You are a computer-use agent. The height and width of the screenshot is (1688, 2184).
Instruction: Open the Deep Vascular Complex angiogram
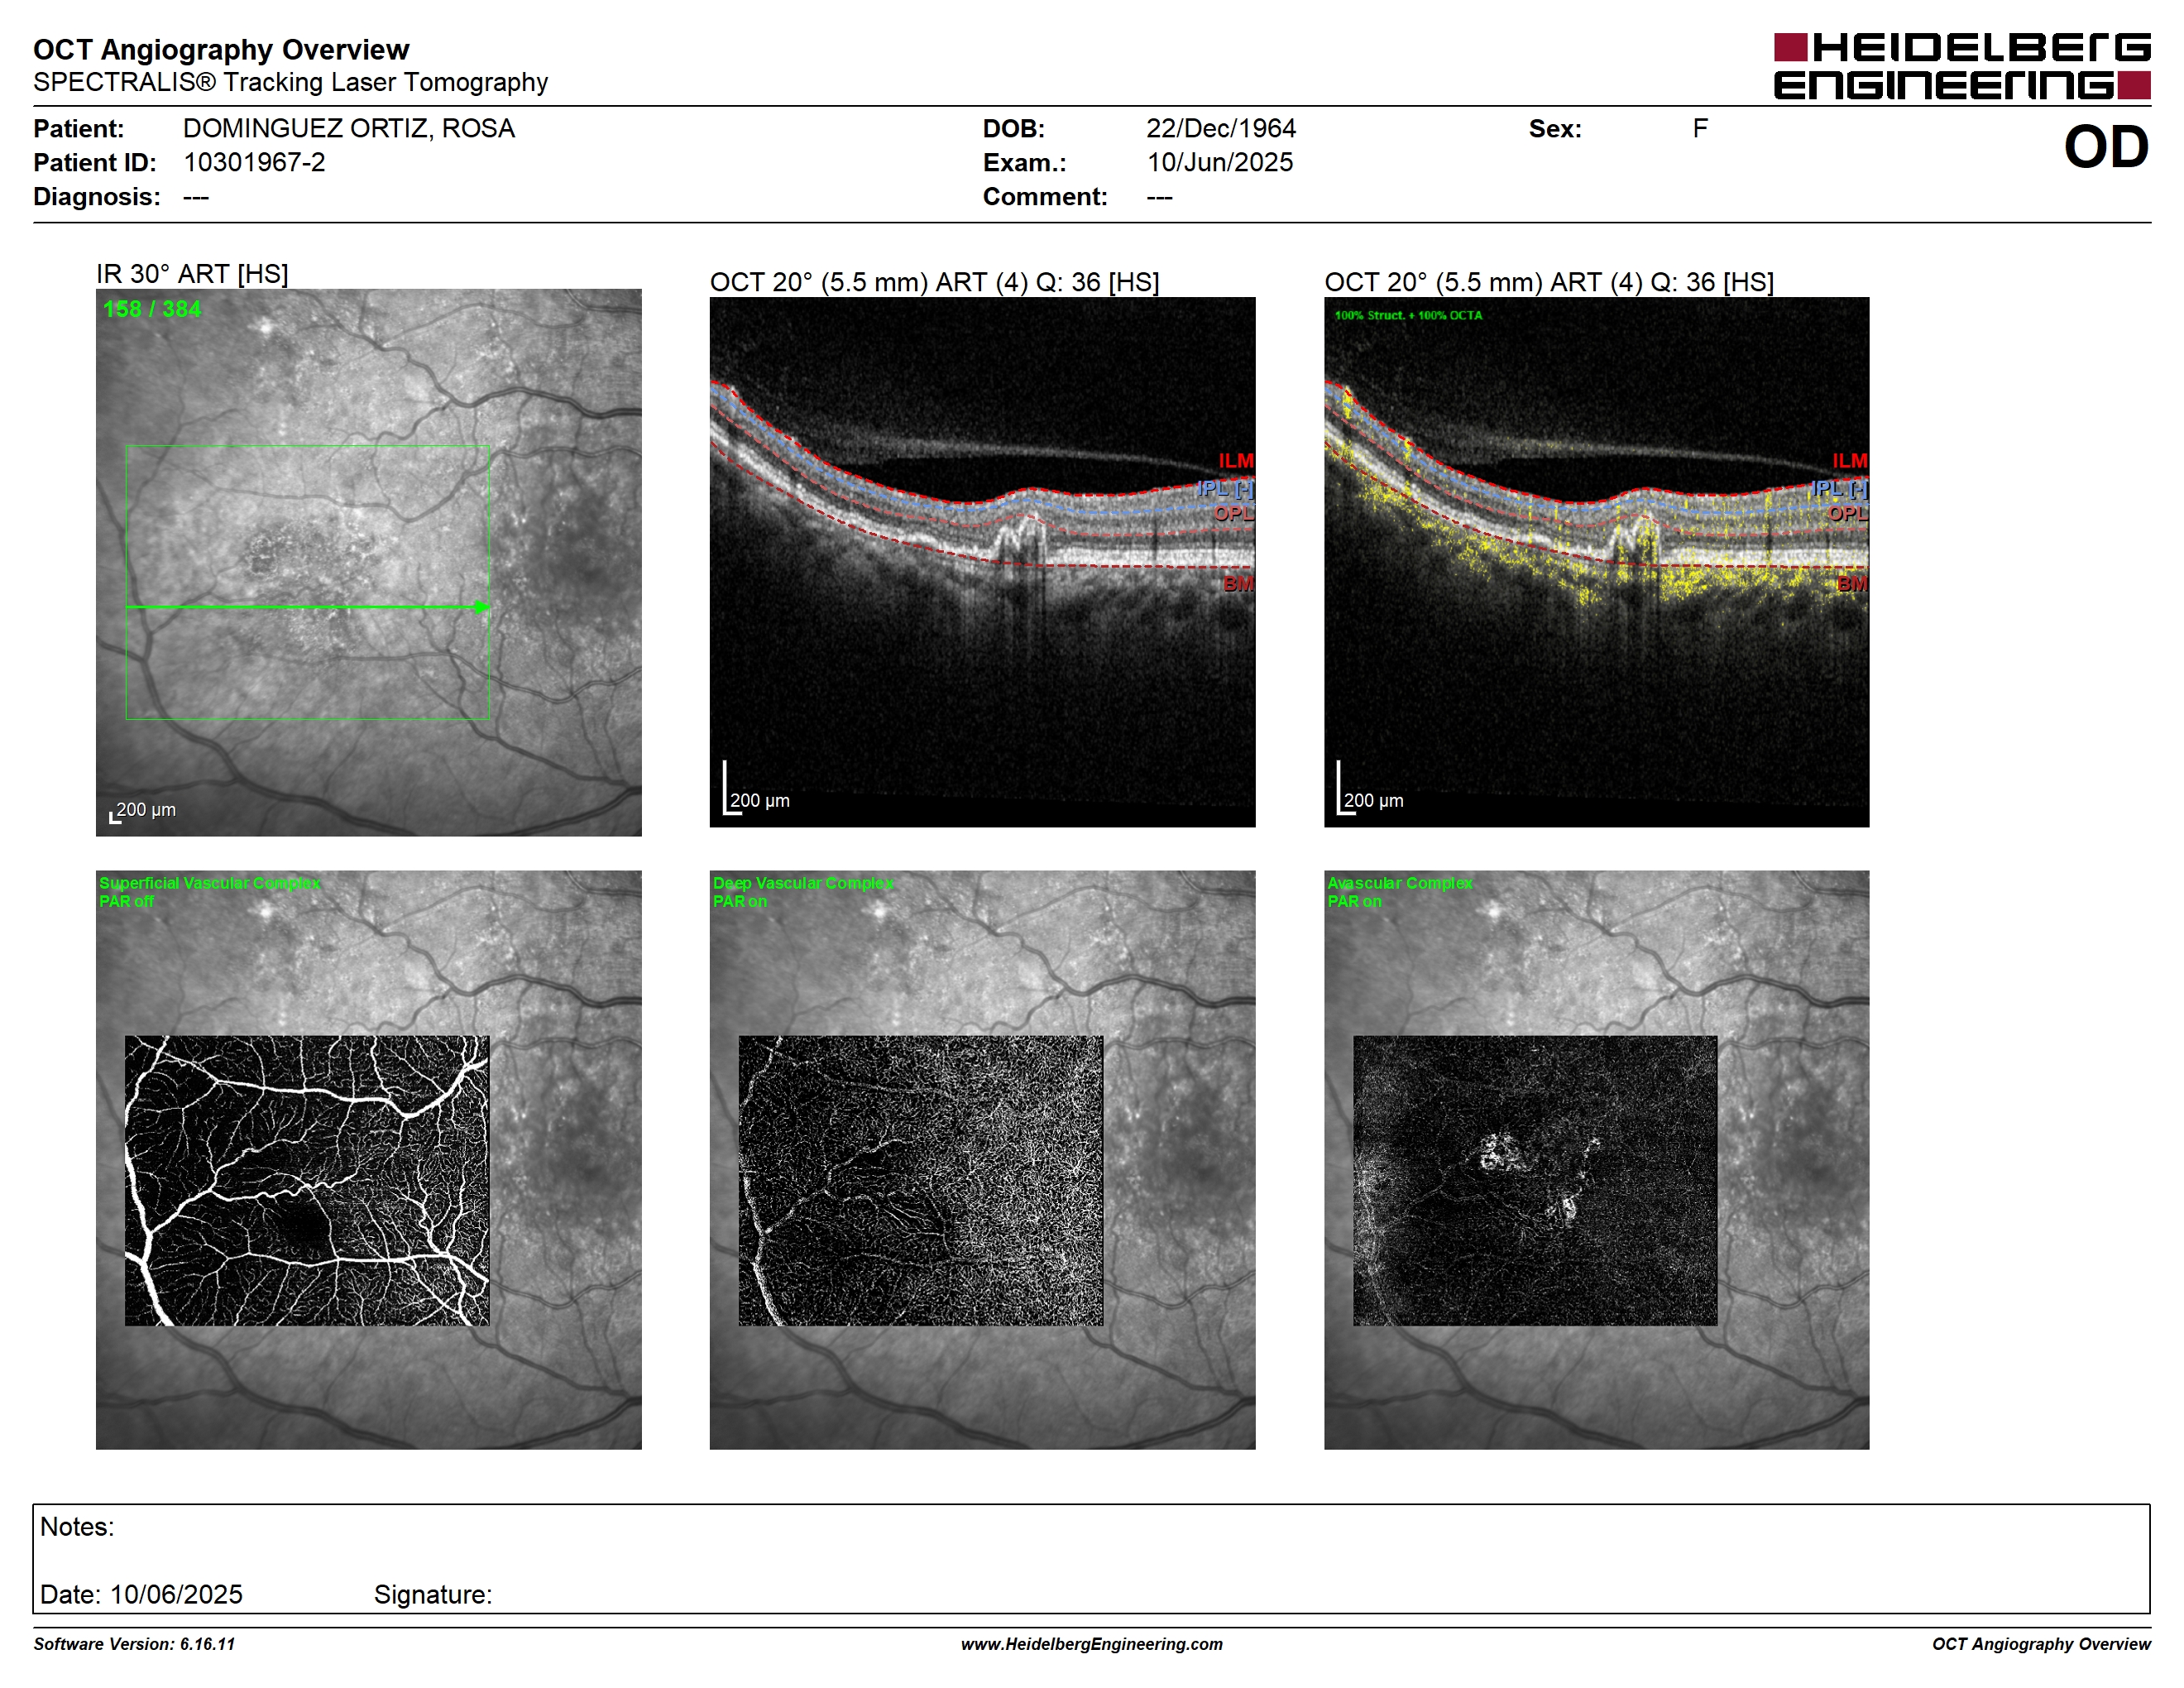click(x=921, y=1181)
